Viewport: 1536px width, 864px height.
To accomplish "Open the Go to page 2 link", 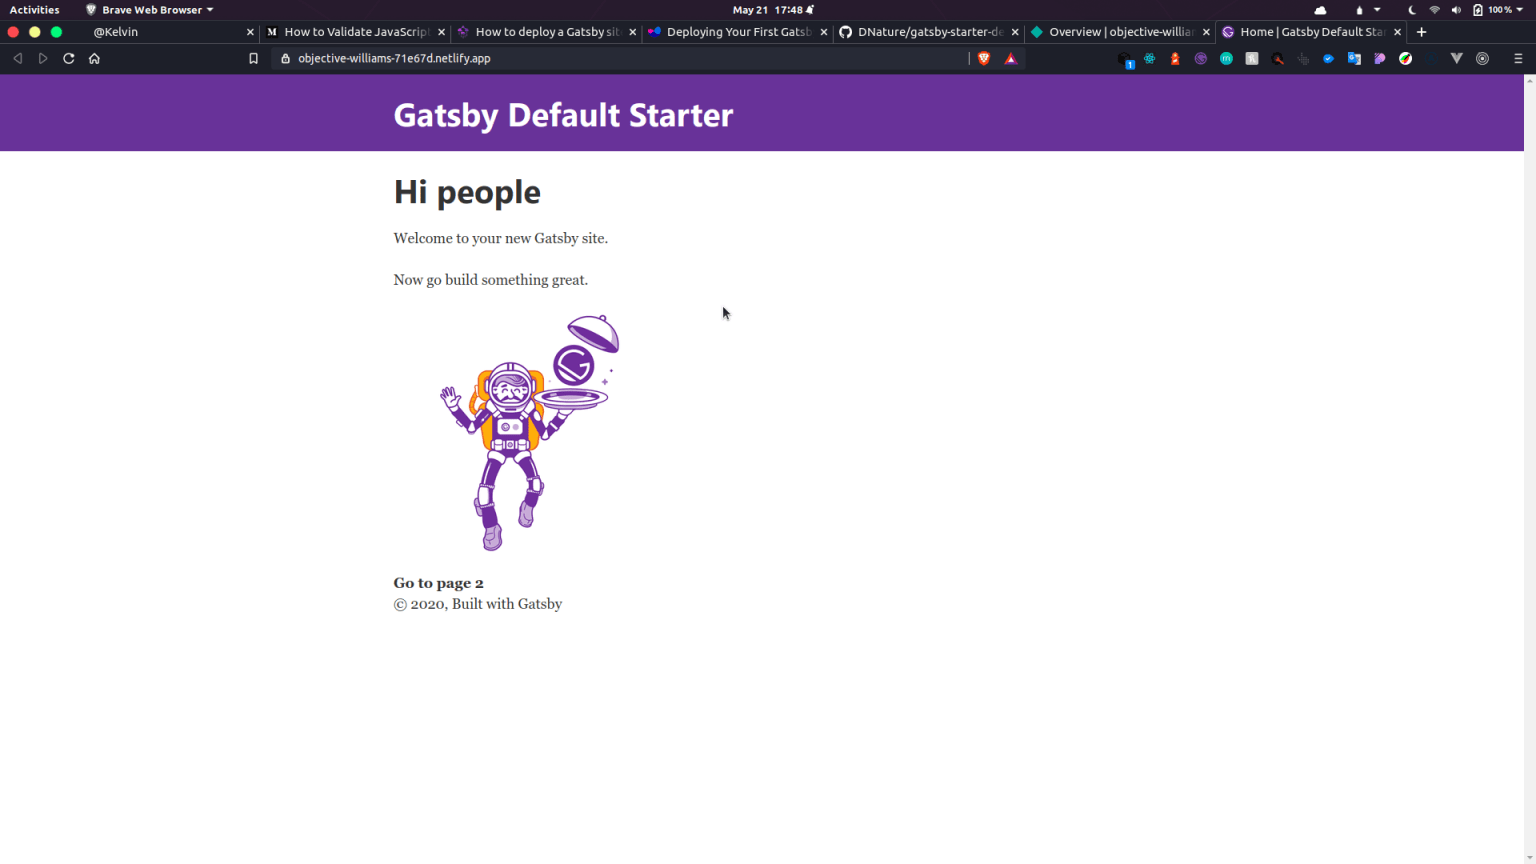I will click(x=438, y=583).
